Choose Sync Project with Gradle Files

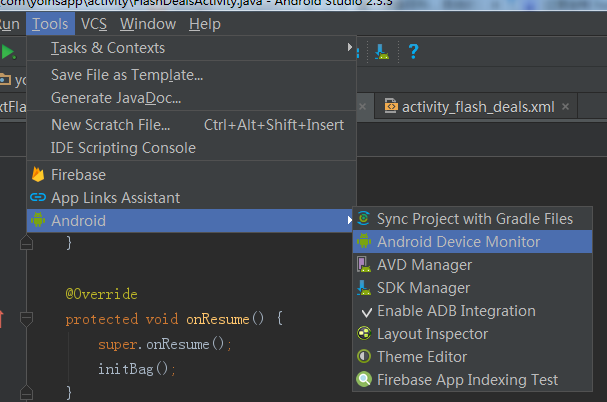[x=475, y=219]
